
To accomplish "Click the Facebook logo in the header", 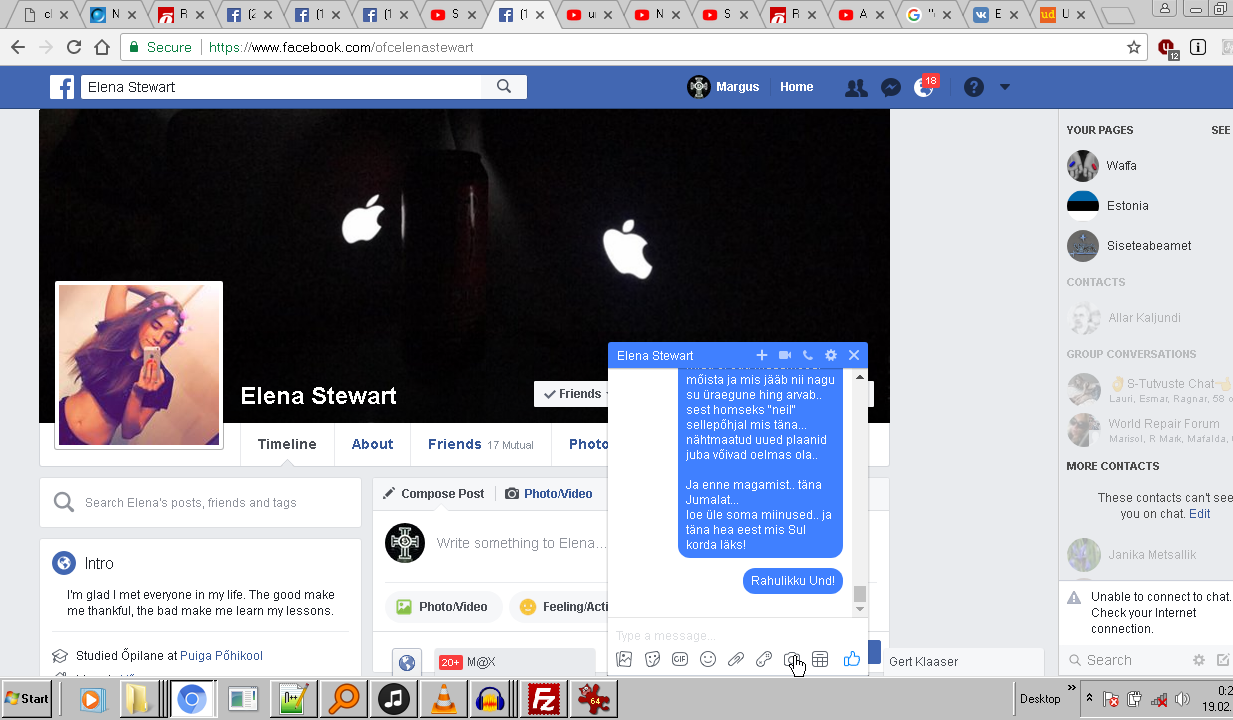I will [63, 87].
